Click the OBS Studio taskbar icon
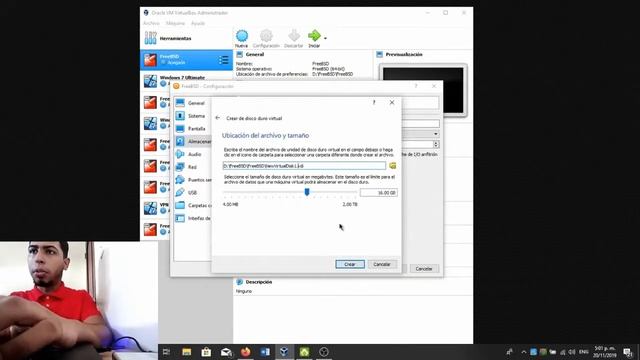 point(324,352)
